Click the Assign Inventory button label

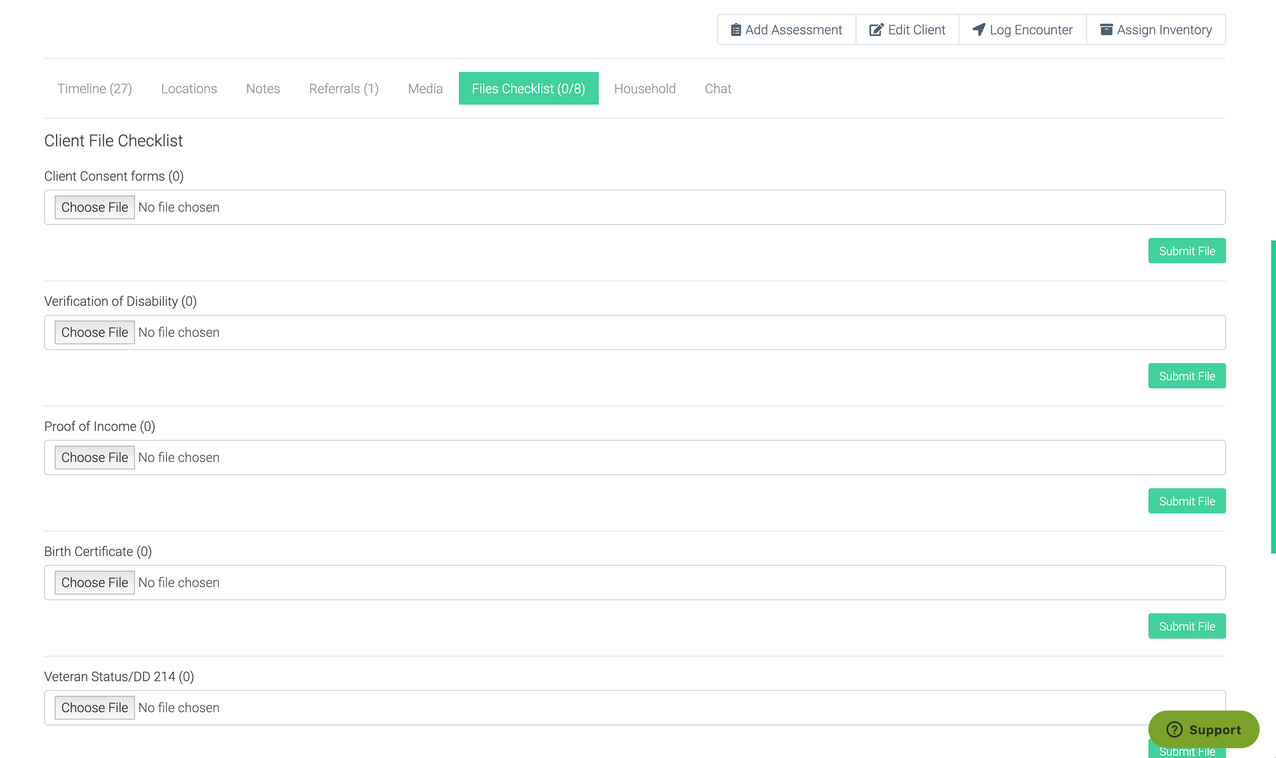click(x=1164, y=30)
